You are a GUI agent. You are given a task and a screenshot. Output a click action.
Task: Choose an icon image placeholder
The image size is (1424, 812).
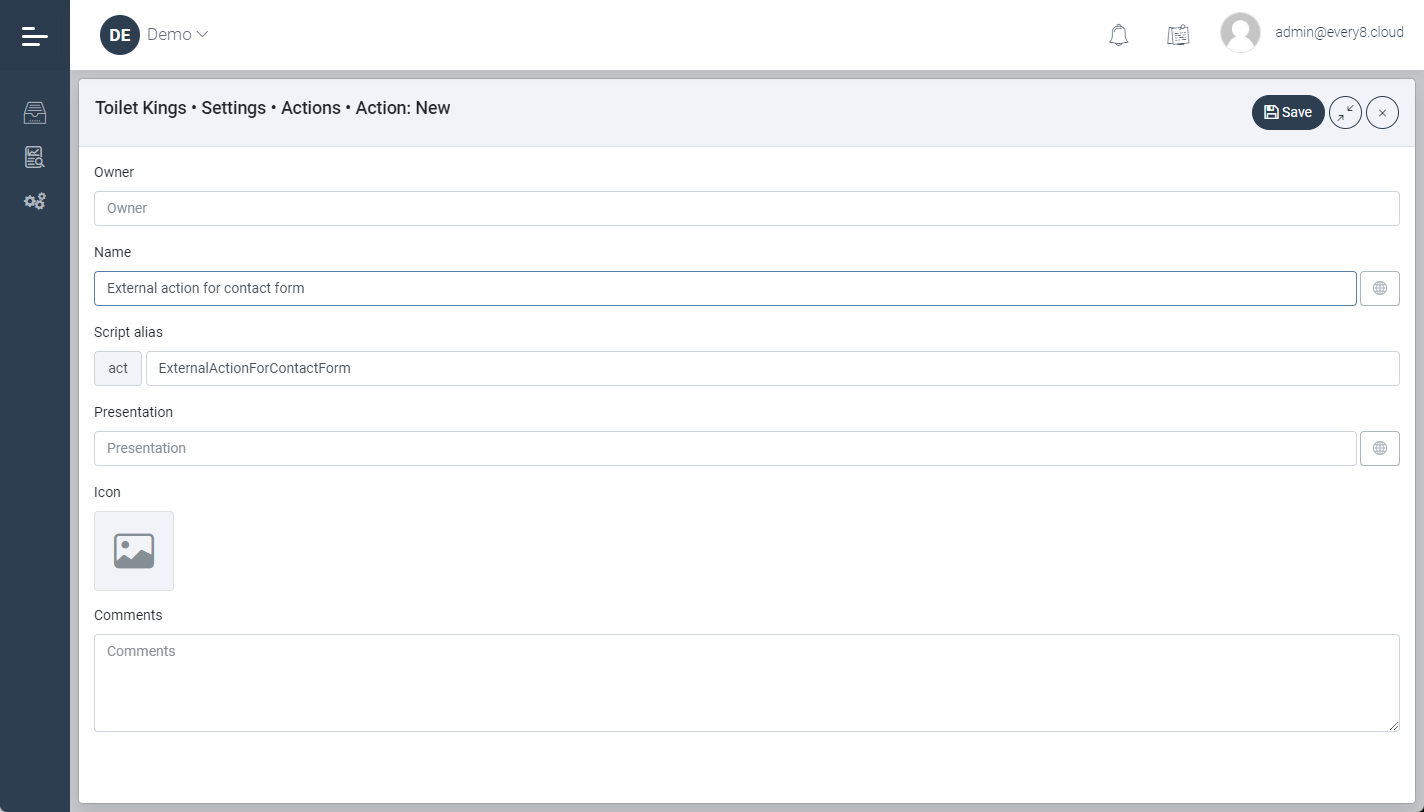[x=134, y=551]
